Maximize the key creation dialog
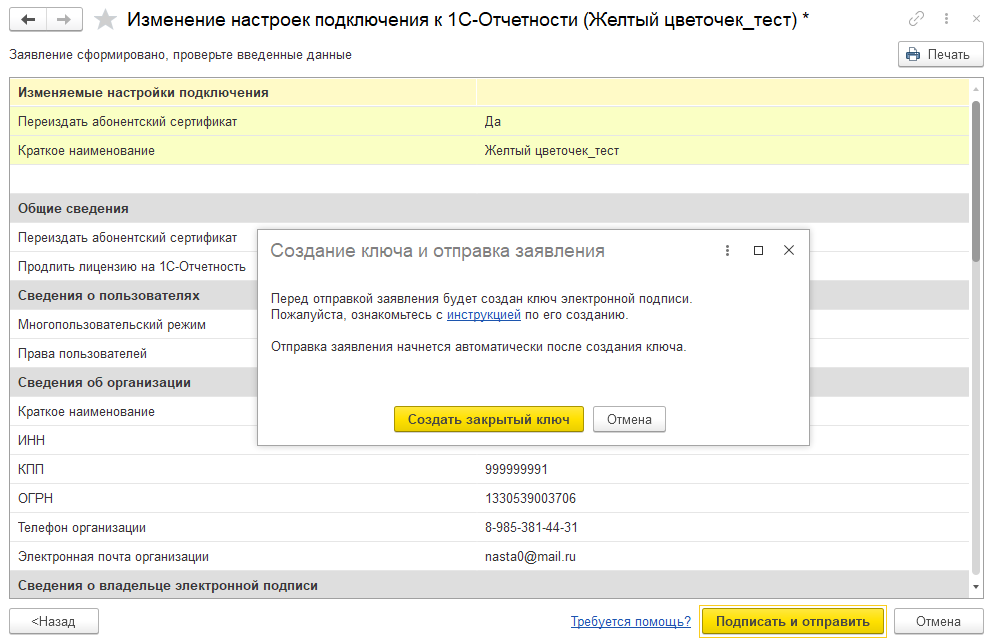 pos(758,251)
